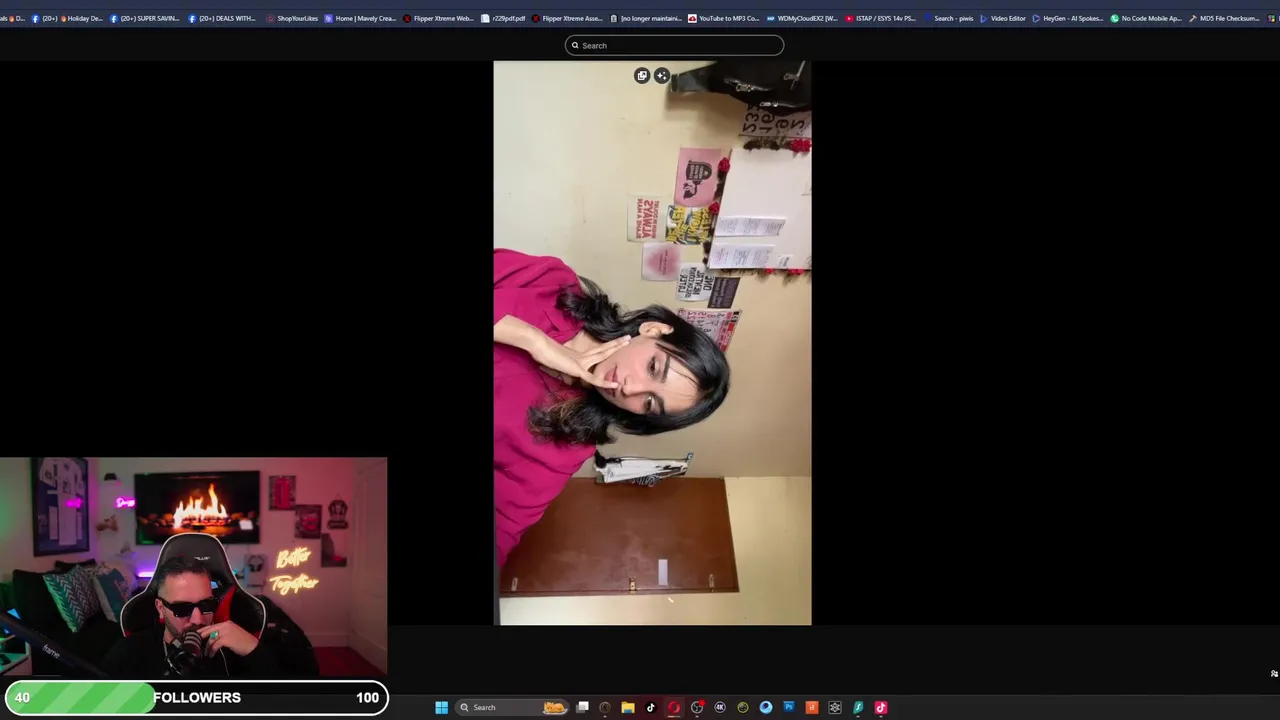The height and width of the screenshot is (720, 1280).
Task: Open the taskbar icon with red notification badge
Action: [697, 707]
